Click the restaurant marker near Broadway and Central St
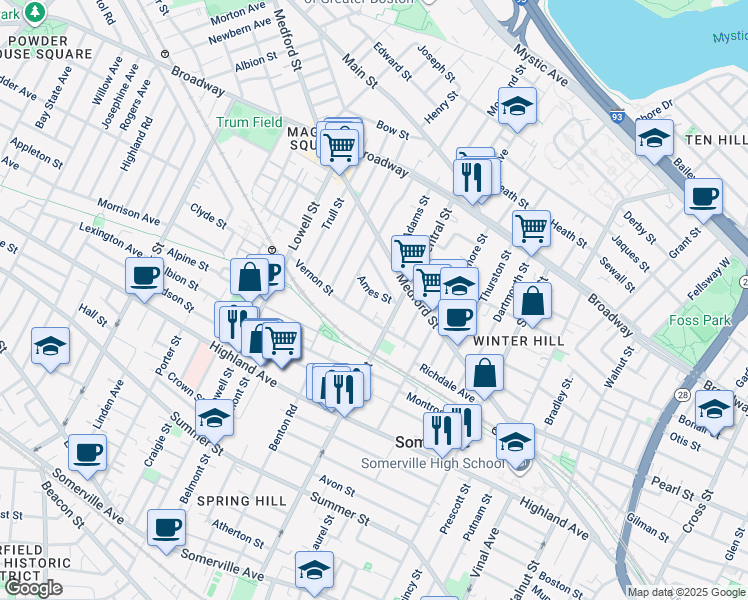 pos(470,177)
